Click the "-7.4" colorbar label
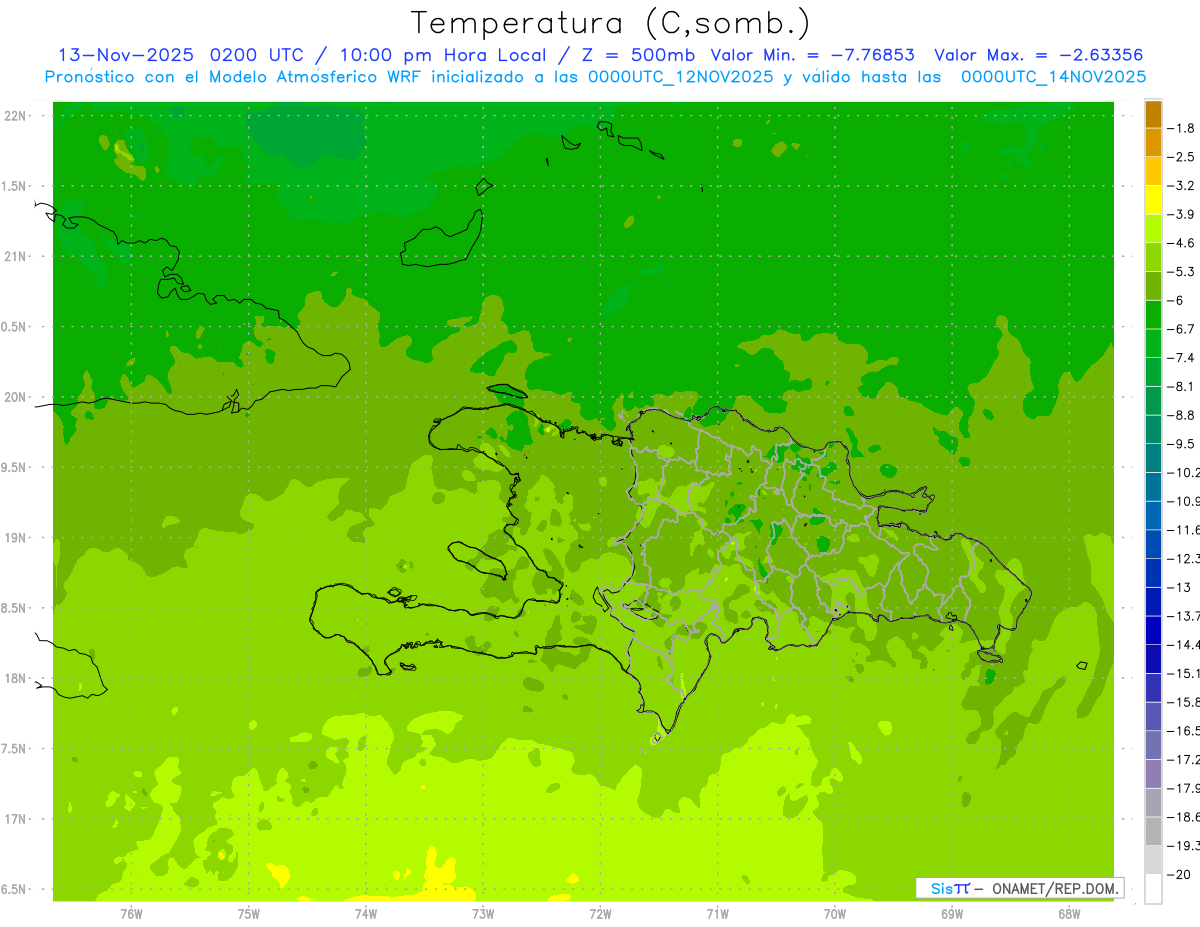This screenshot has width=1200, height=927. (1180, 358)
